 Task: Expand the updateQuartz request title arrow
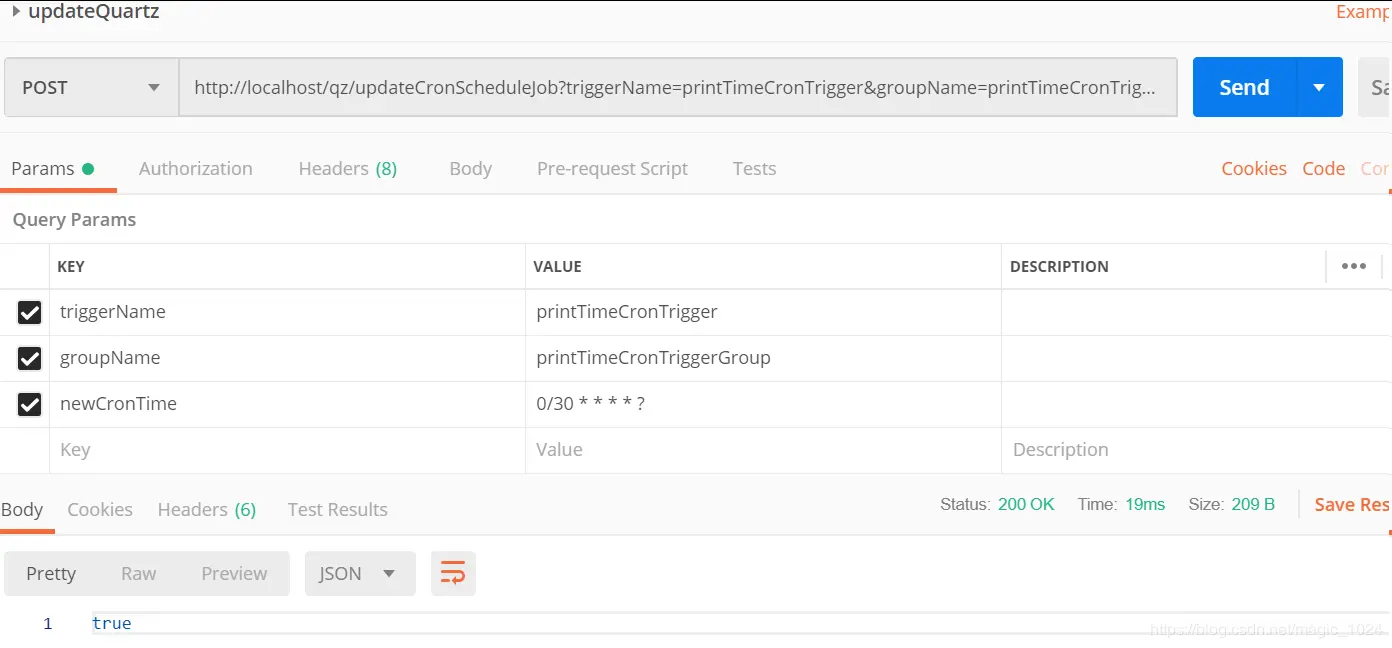click(x=16, y=12)
